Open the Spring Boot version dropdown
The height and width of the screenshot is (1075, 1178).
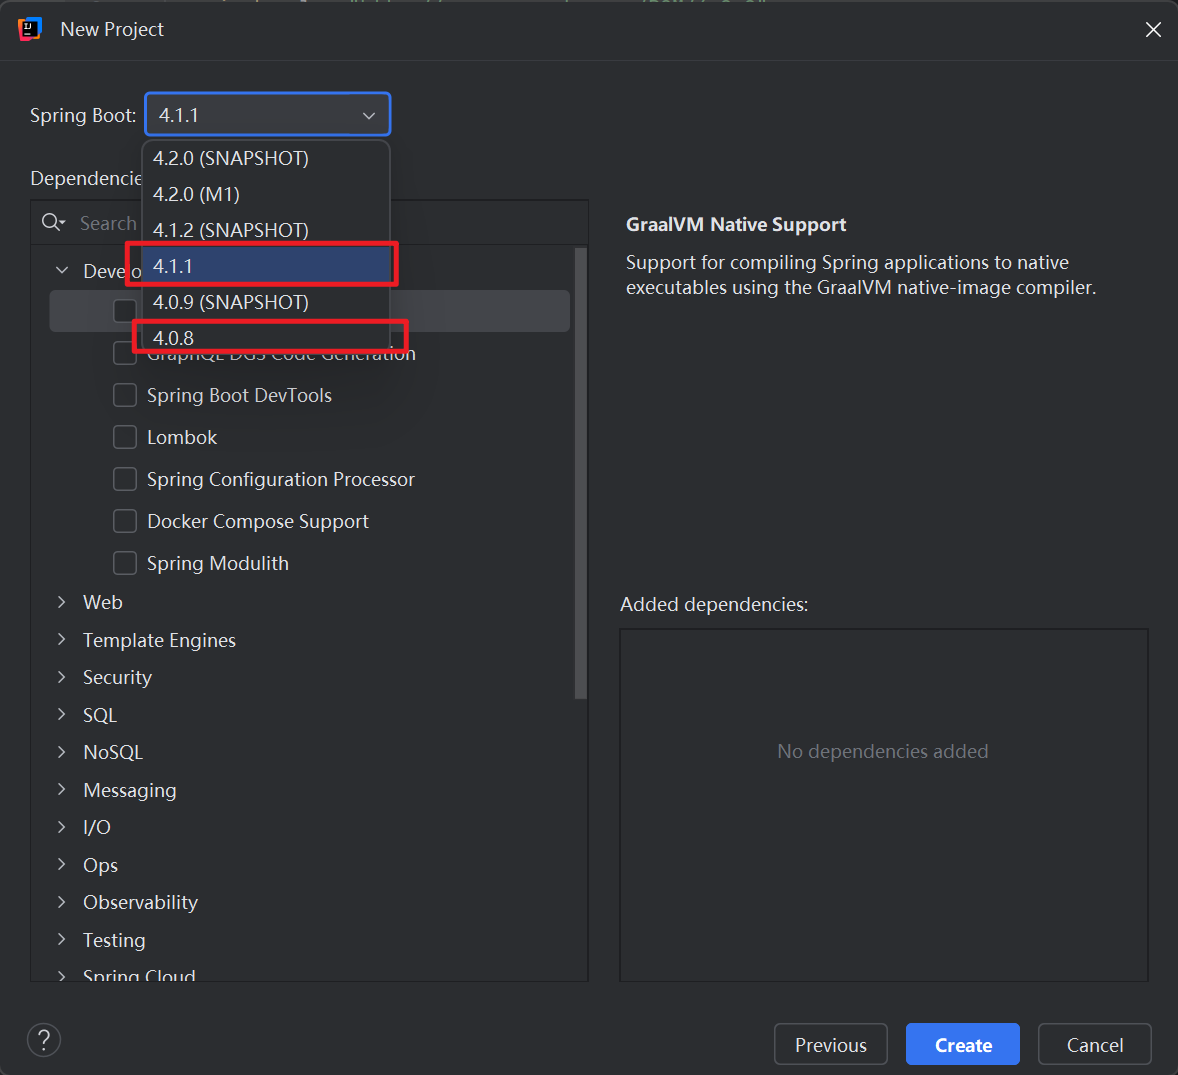coord(267,115)
